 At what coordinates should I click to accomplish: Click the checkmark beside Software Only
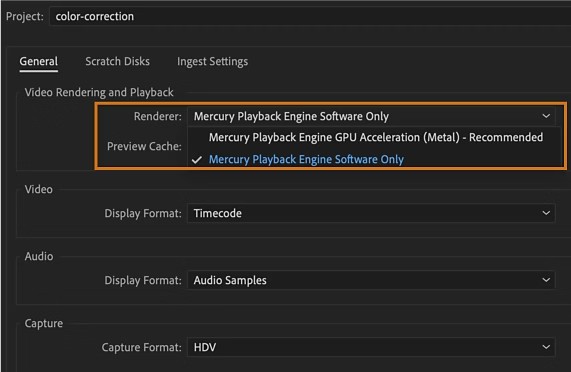197,160
